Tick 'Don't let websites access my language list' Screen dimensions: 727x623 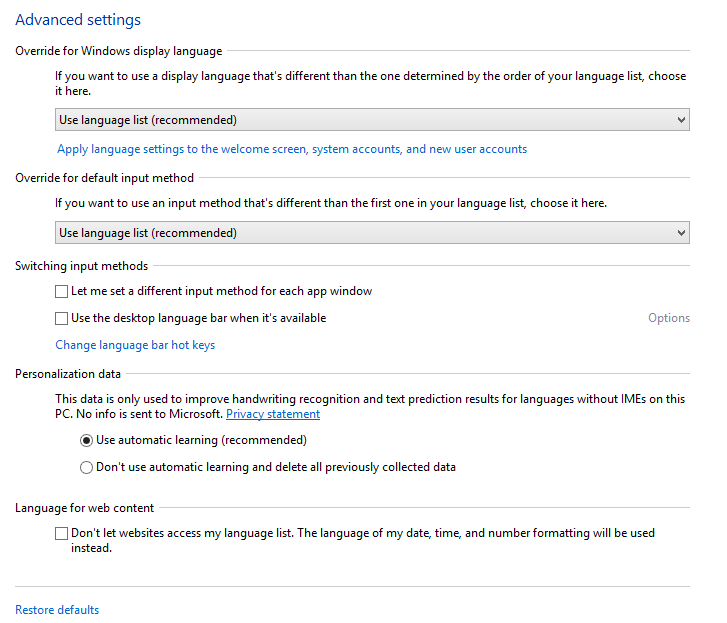pos(61,534)
